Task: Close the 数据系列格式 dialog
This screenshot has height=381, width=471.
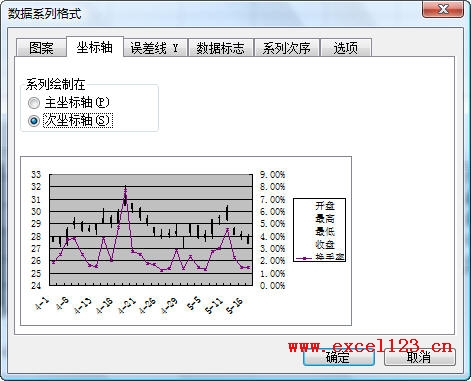Action: [443, 9]
